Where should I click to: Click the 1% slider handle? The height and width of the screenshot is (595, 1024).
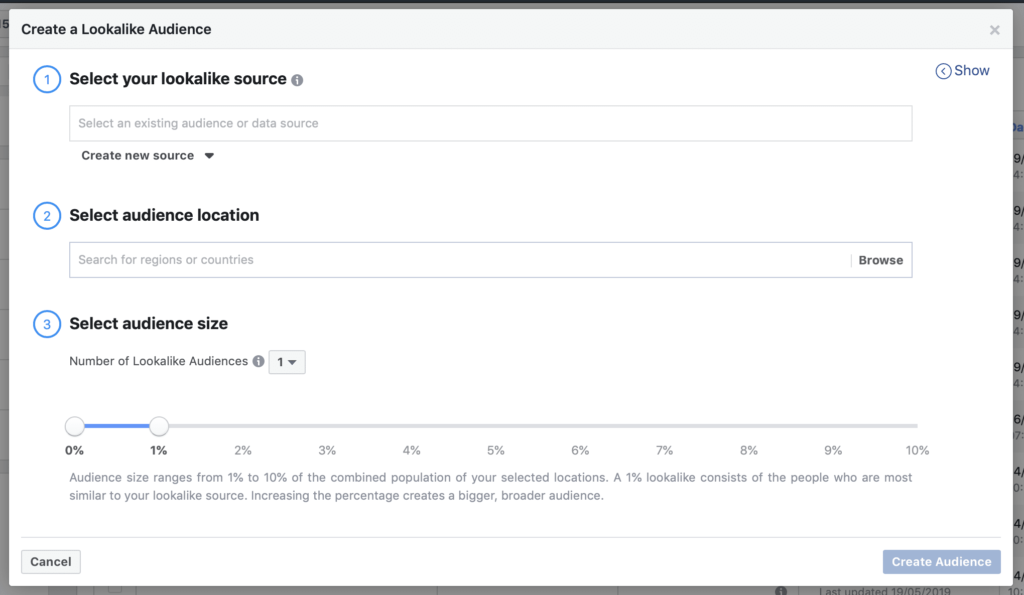[159, 427]
